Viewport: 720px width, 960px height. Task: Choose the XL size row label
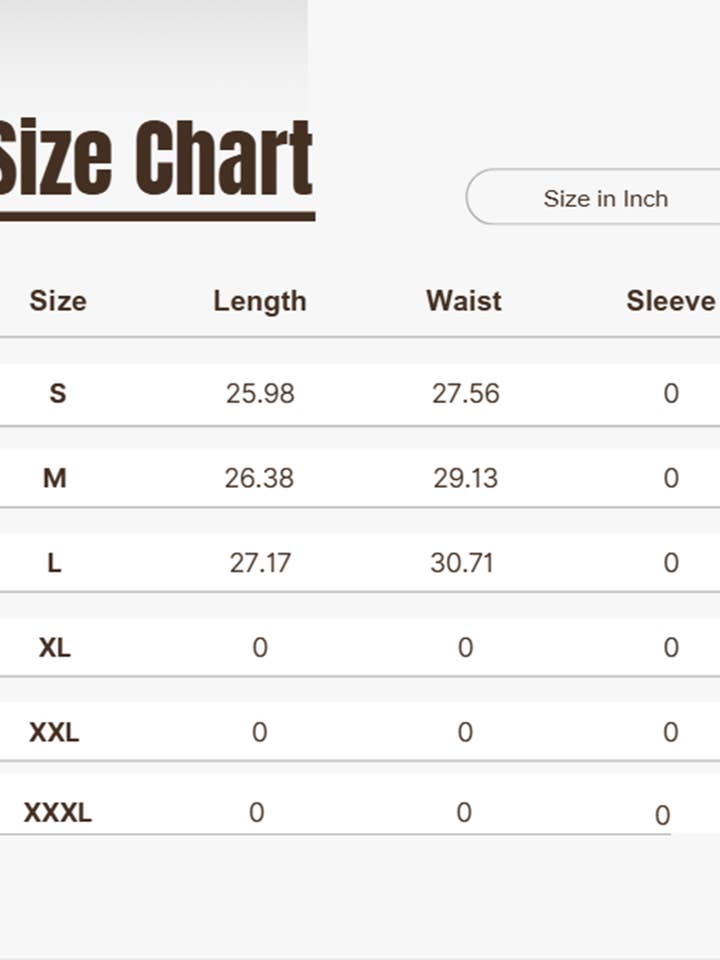(x=55, y=648)
